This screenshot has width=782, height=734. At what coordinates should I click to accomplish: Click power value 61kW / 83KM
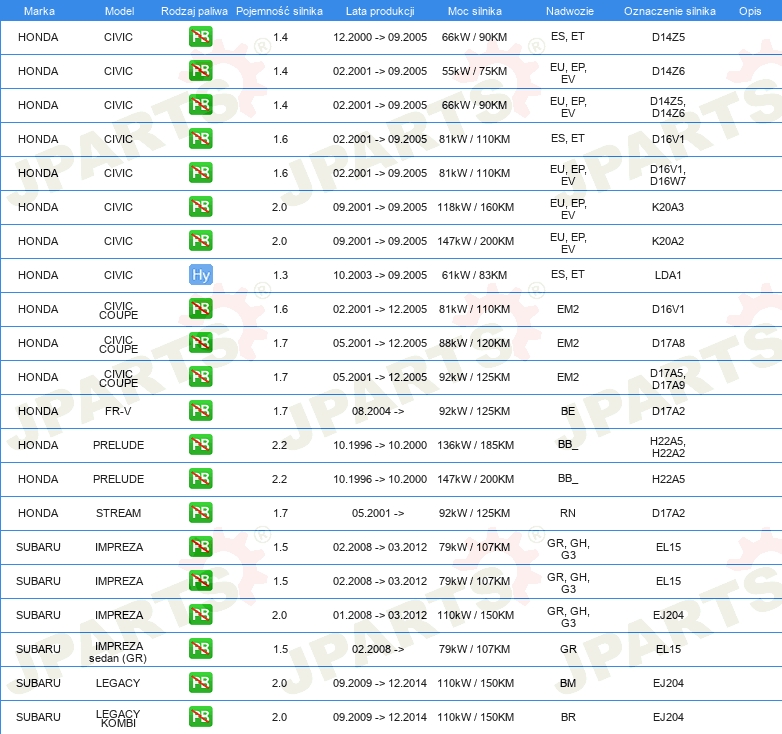coord(474,275)
